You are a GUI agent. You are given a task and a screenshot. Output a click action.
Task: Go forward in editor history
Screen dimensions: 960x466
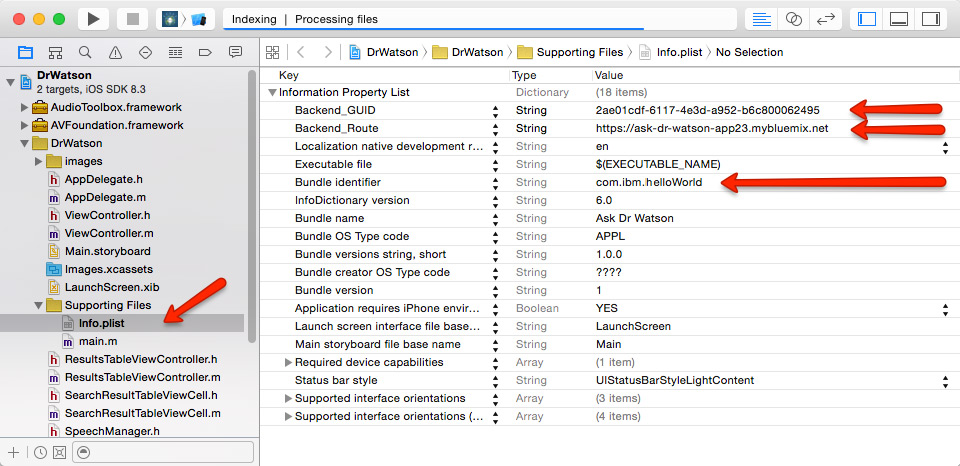point(328,52)
